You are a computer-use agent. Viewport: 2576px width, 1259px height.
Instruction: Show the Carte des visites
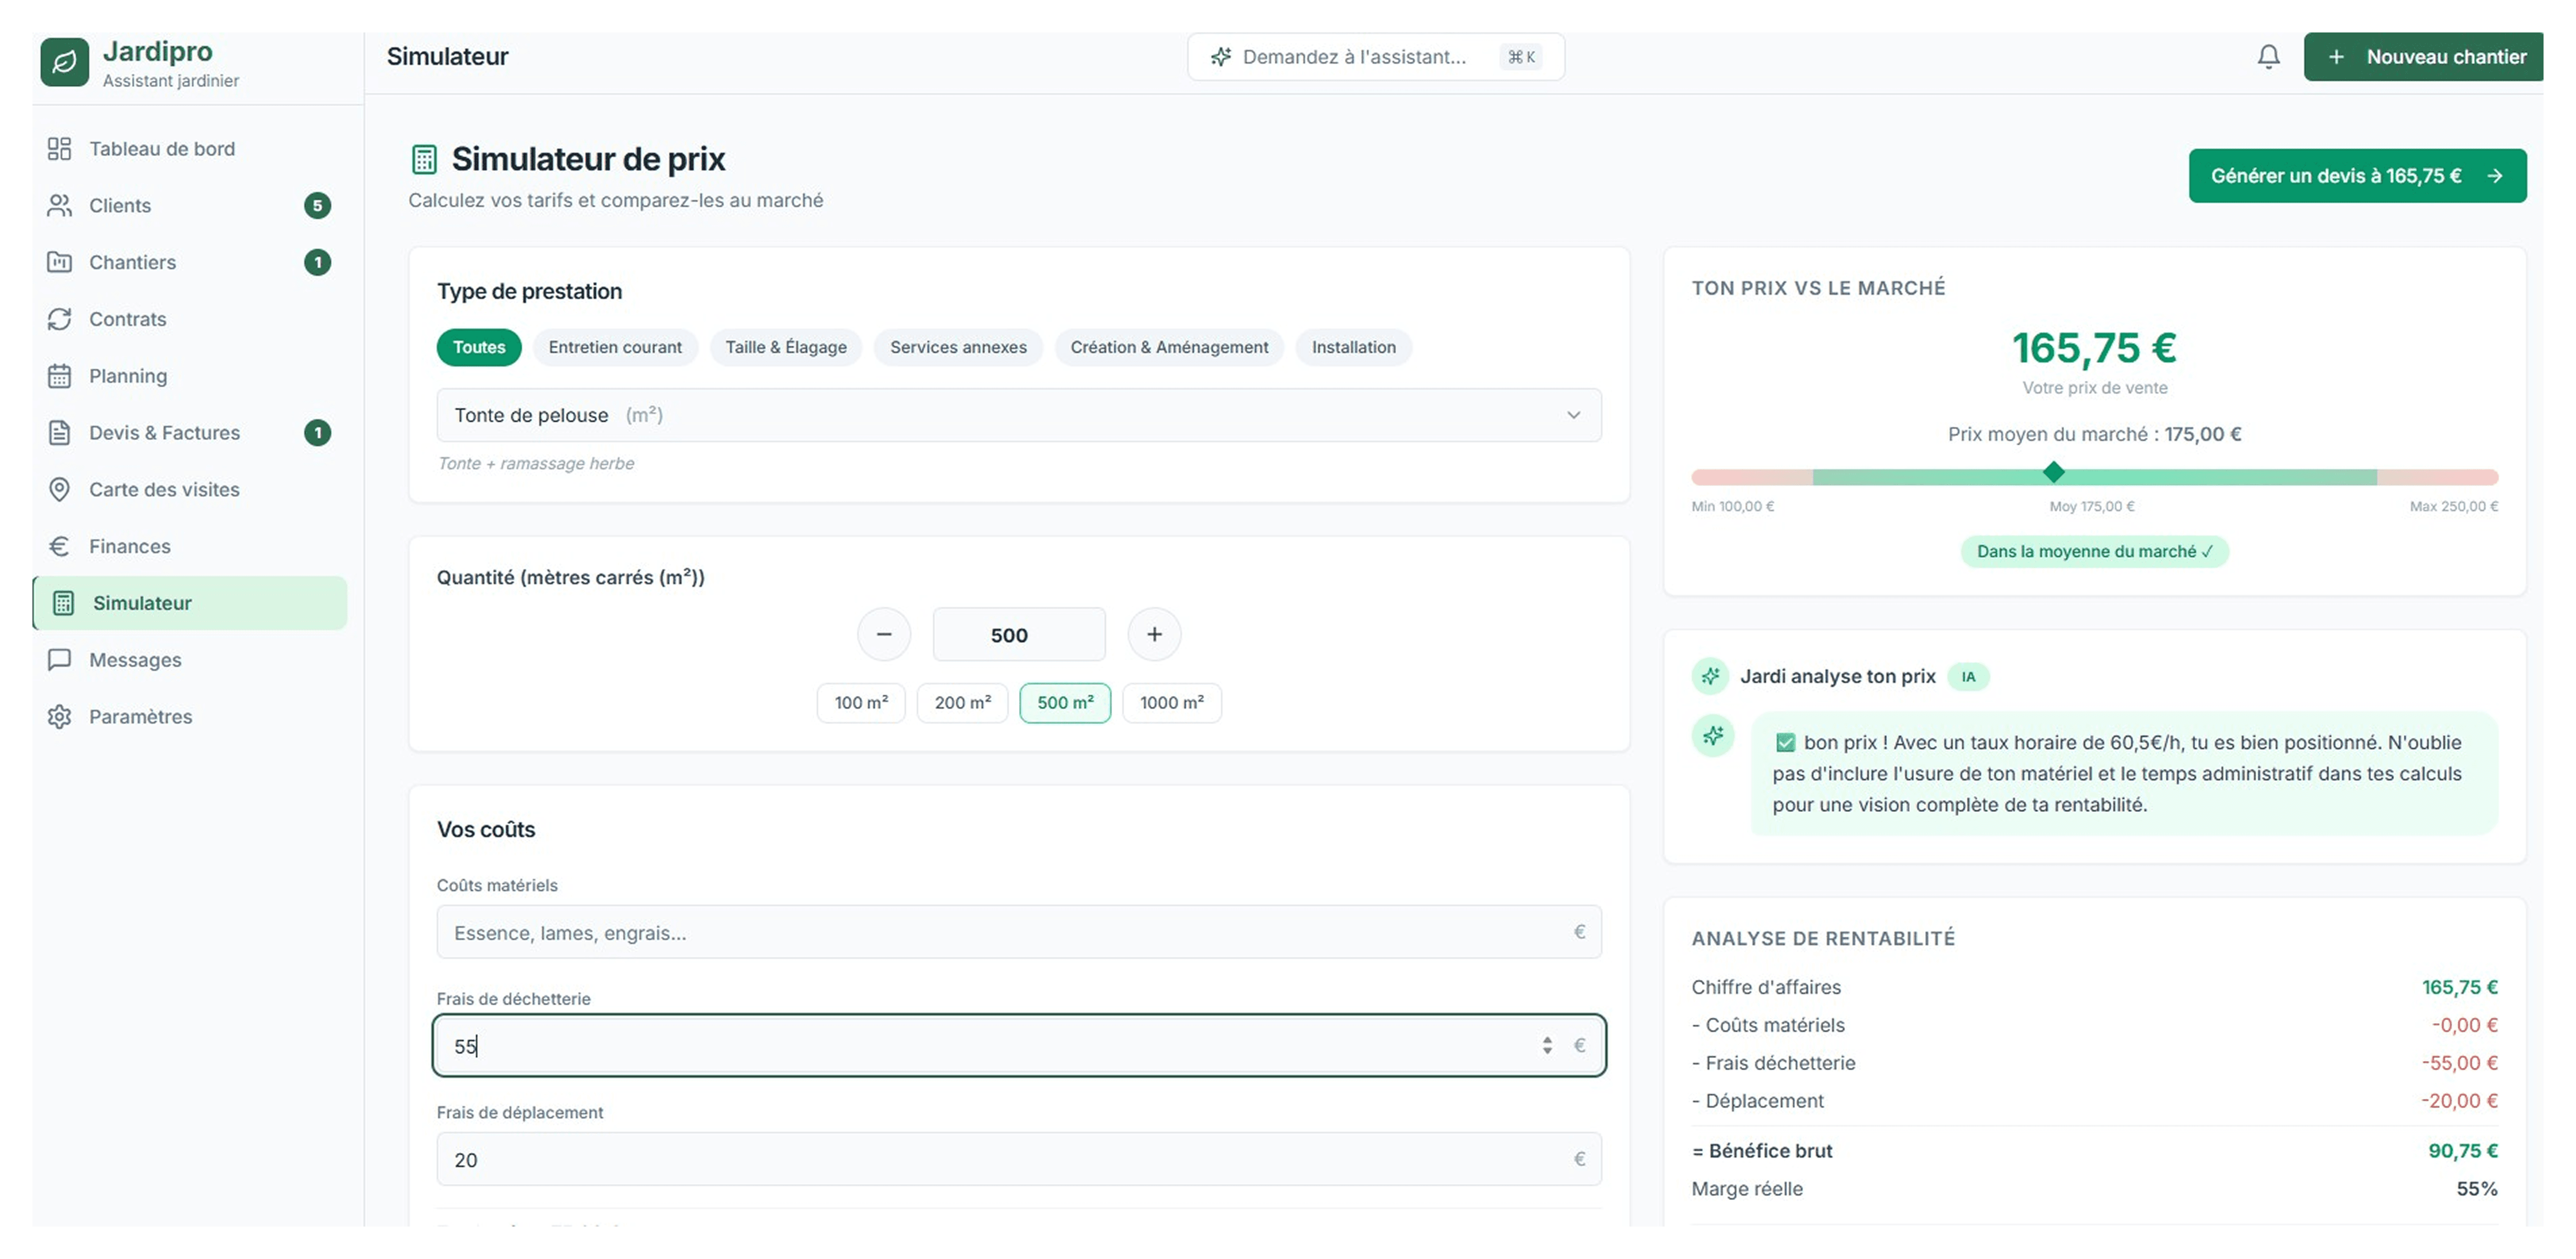point(163,489)
